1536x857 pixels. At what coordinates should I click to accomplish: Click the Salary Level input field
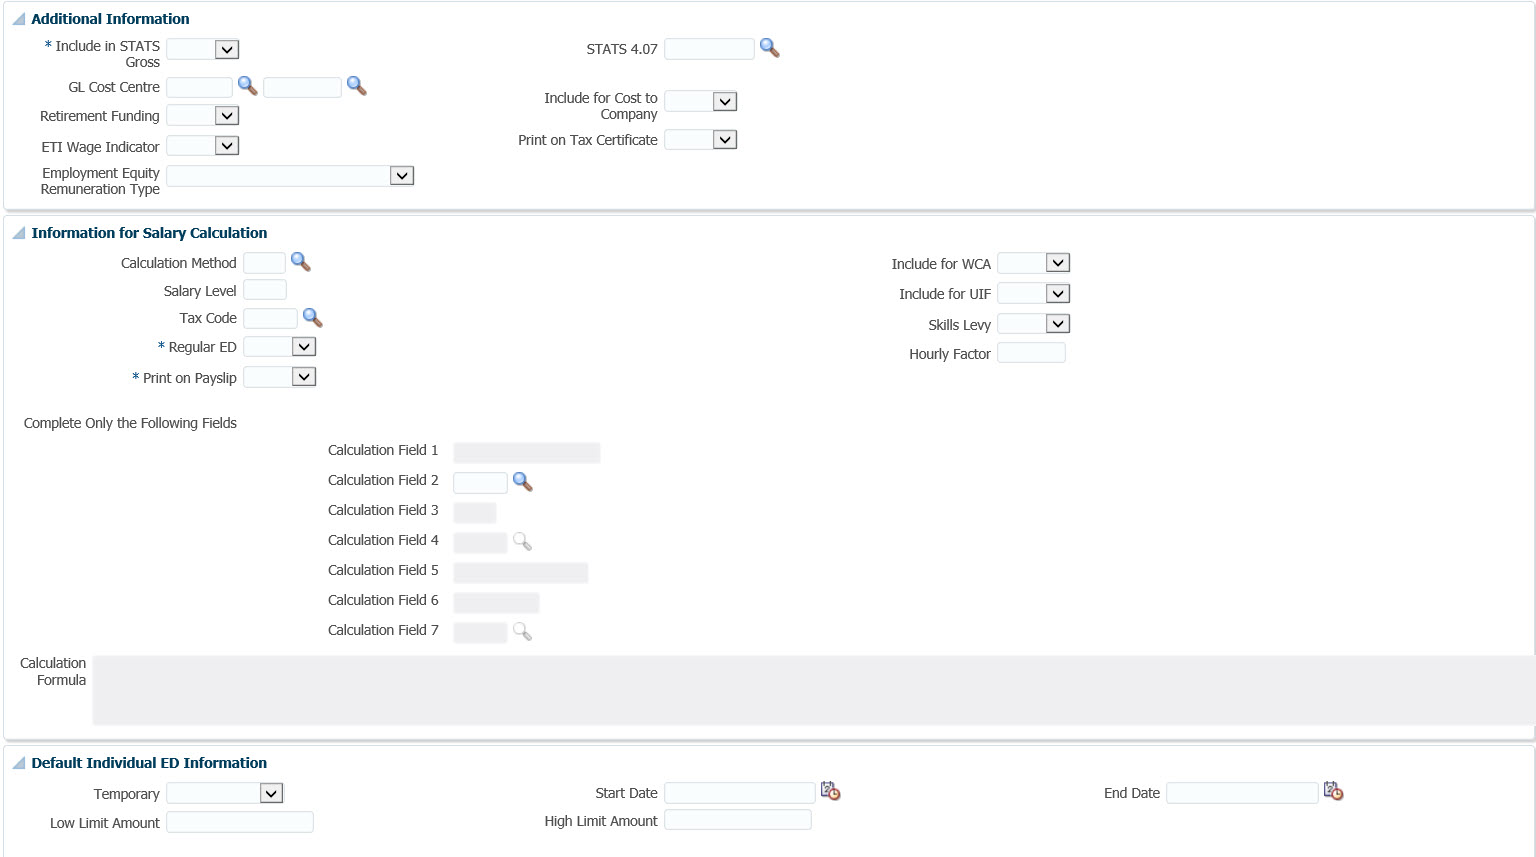[265, 290]
